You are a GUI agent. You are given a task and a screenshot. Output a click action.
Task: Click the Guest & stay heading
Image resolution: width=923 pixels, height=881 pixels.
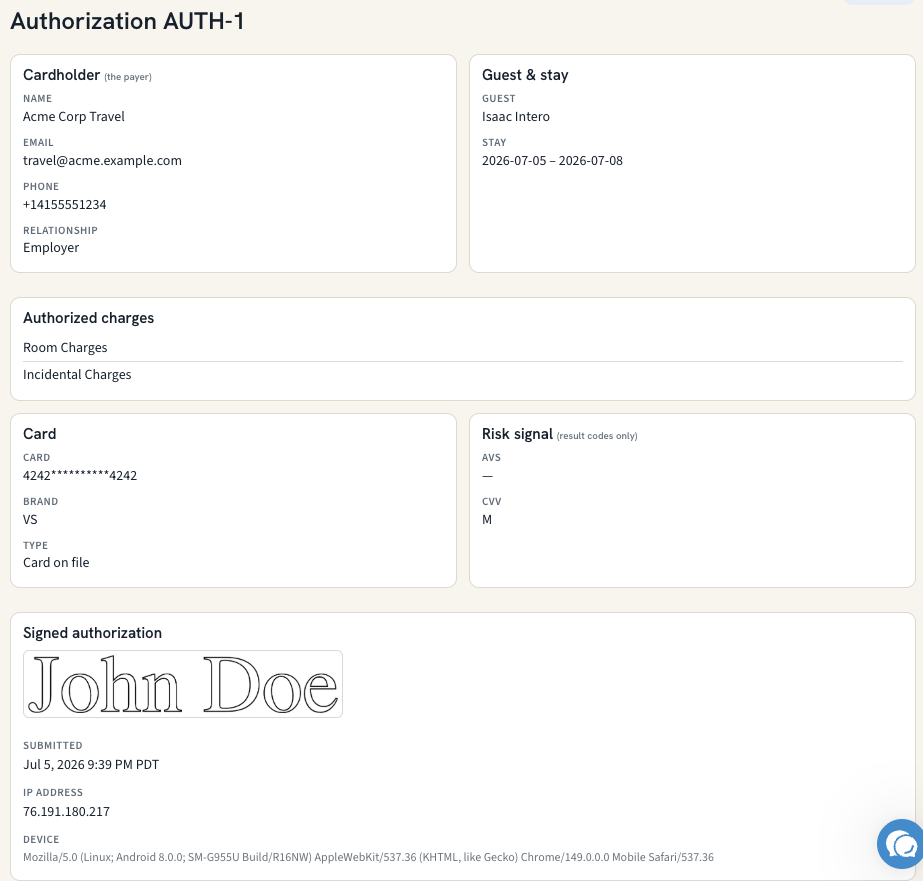point(525,75)
